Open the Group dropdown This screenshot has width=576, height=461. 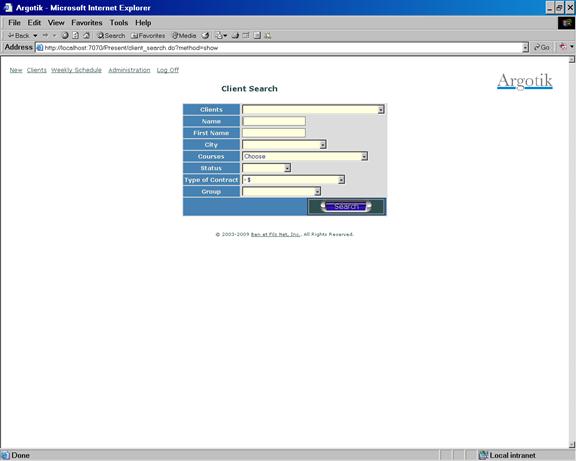[x=281, y=192]
